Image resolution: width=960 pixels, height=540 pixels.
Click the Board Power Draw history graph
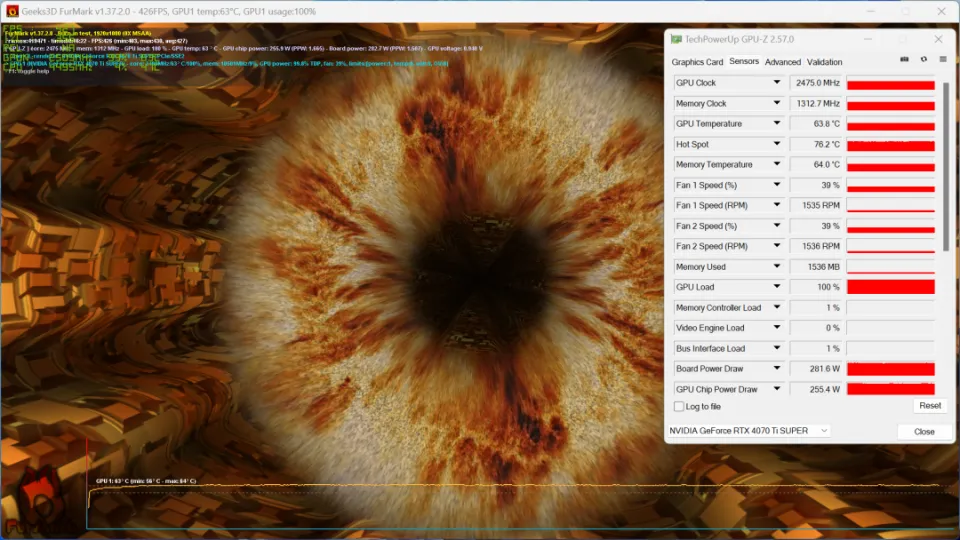(x=891, y=369)
